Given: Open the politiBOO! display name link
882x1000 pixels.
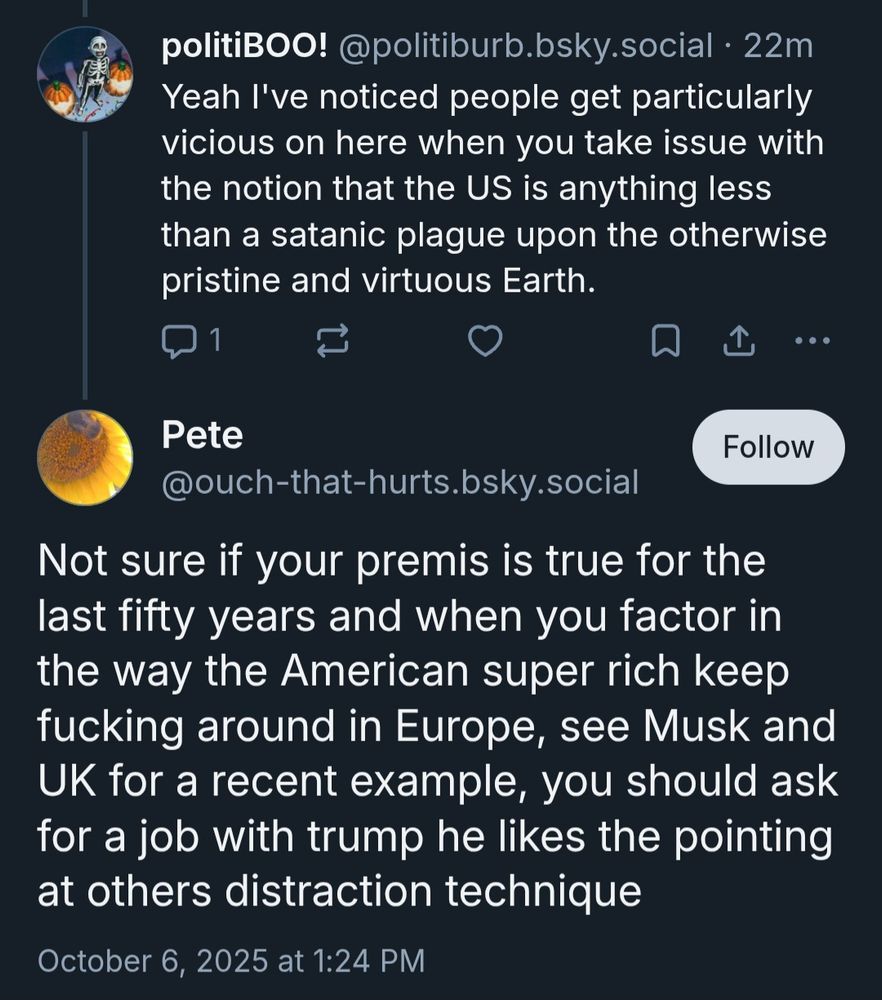Looking at the screenshot, I should pyautogui.click(x=246, y=45).
